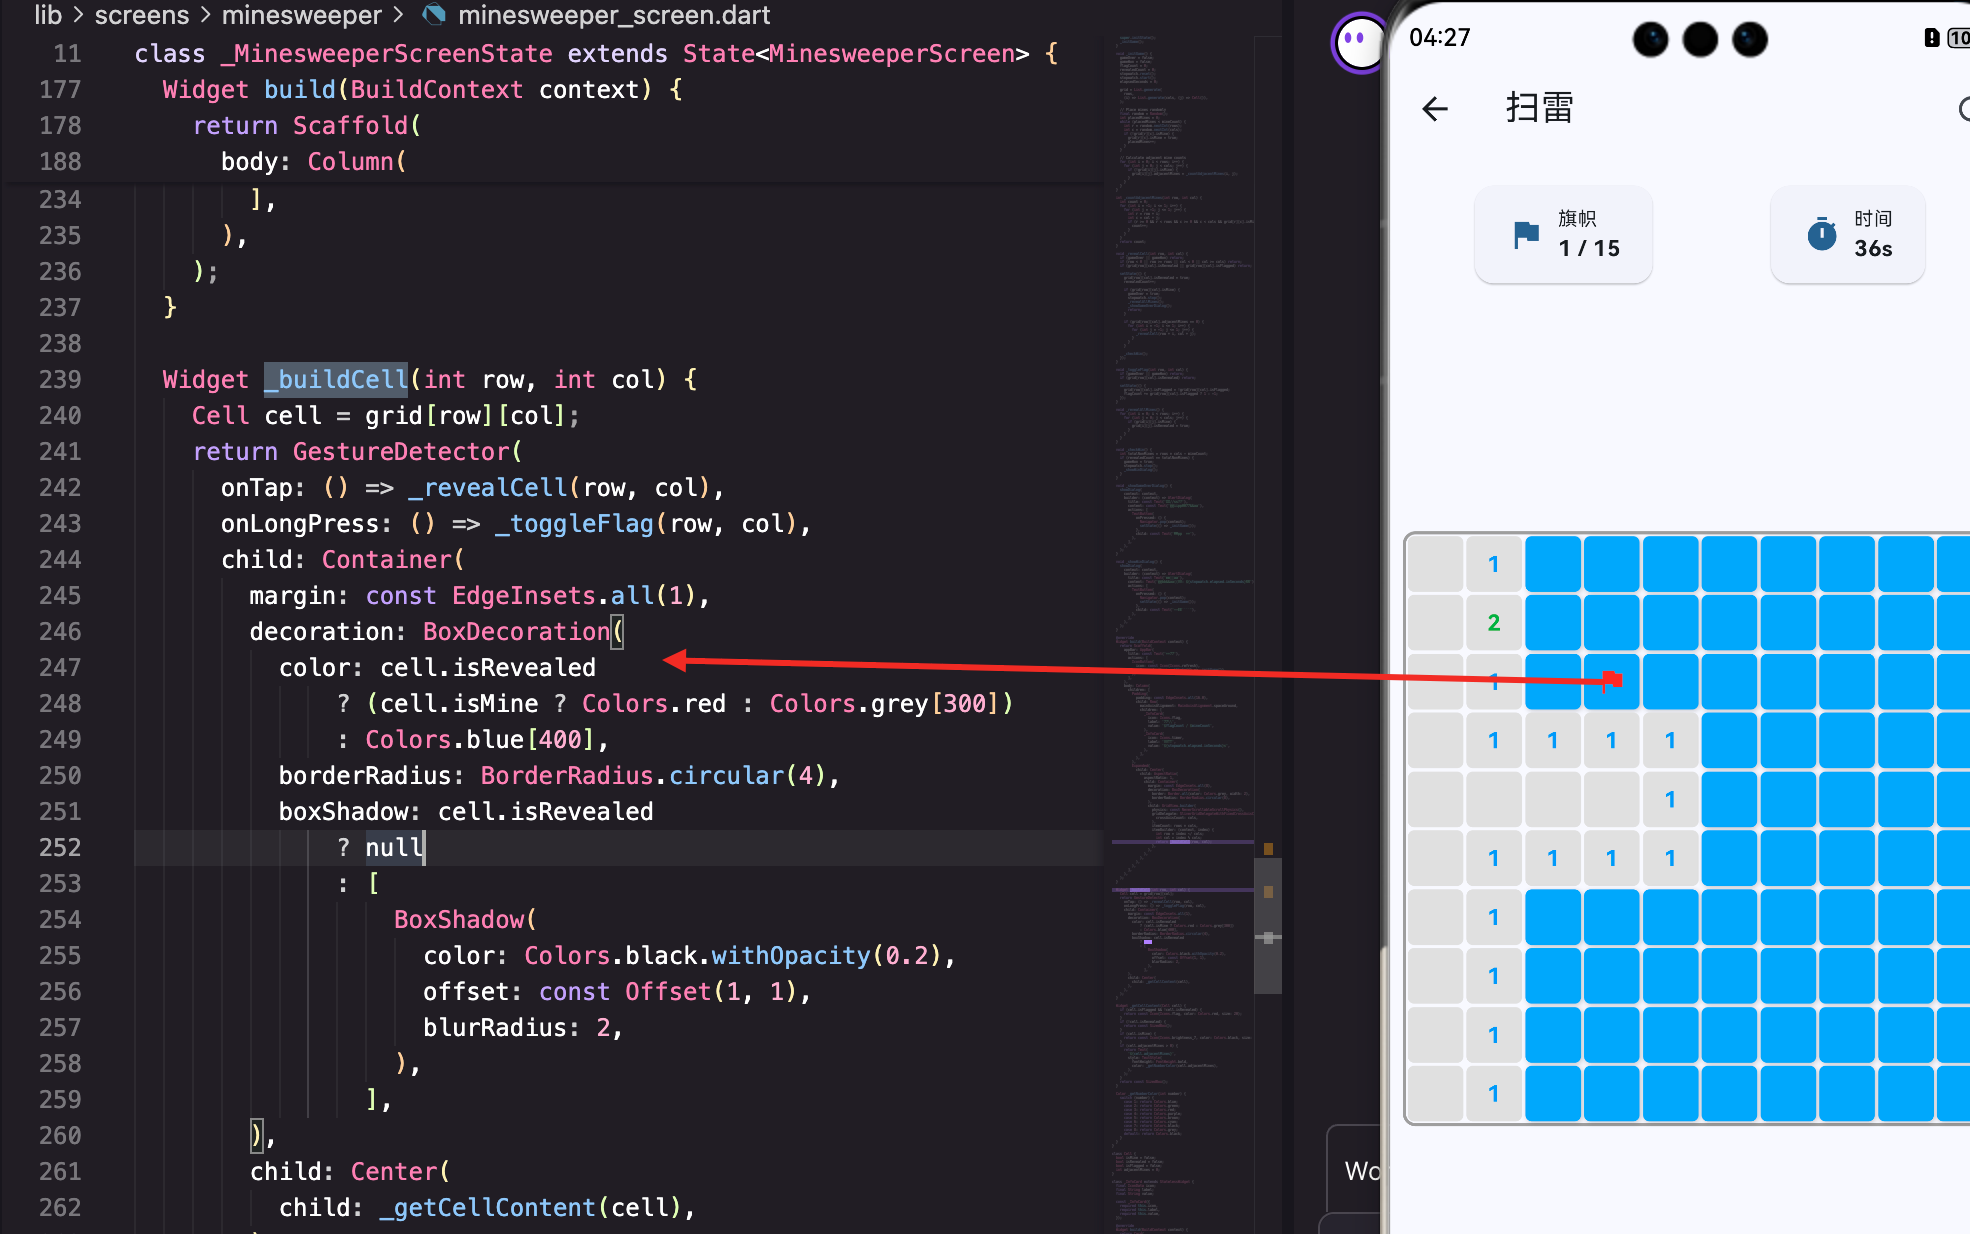Tap the green number 2 cell
Viewport: 1970px width, 1234px height.
pyautogui.click(x=1493, y=623)
